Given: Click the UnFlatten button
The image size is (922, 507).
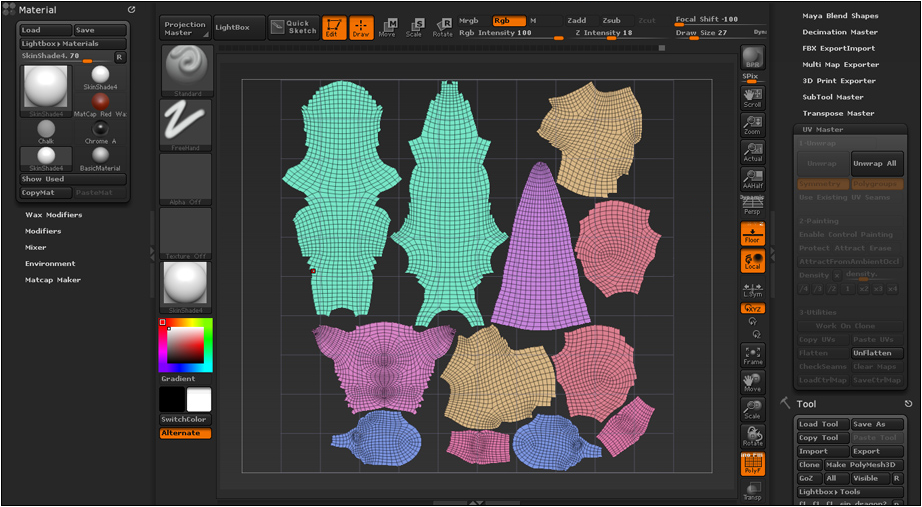Looking at the screenshot, I should click(x=877, y=353).
